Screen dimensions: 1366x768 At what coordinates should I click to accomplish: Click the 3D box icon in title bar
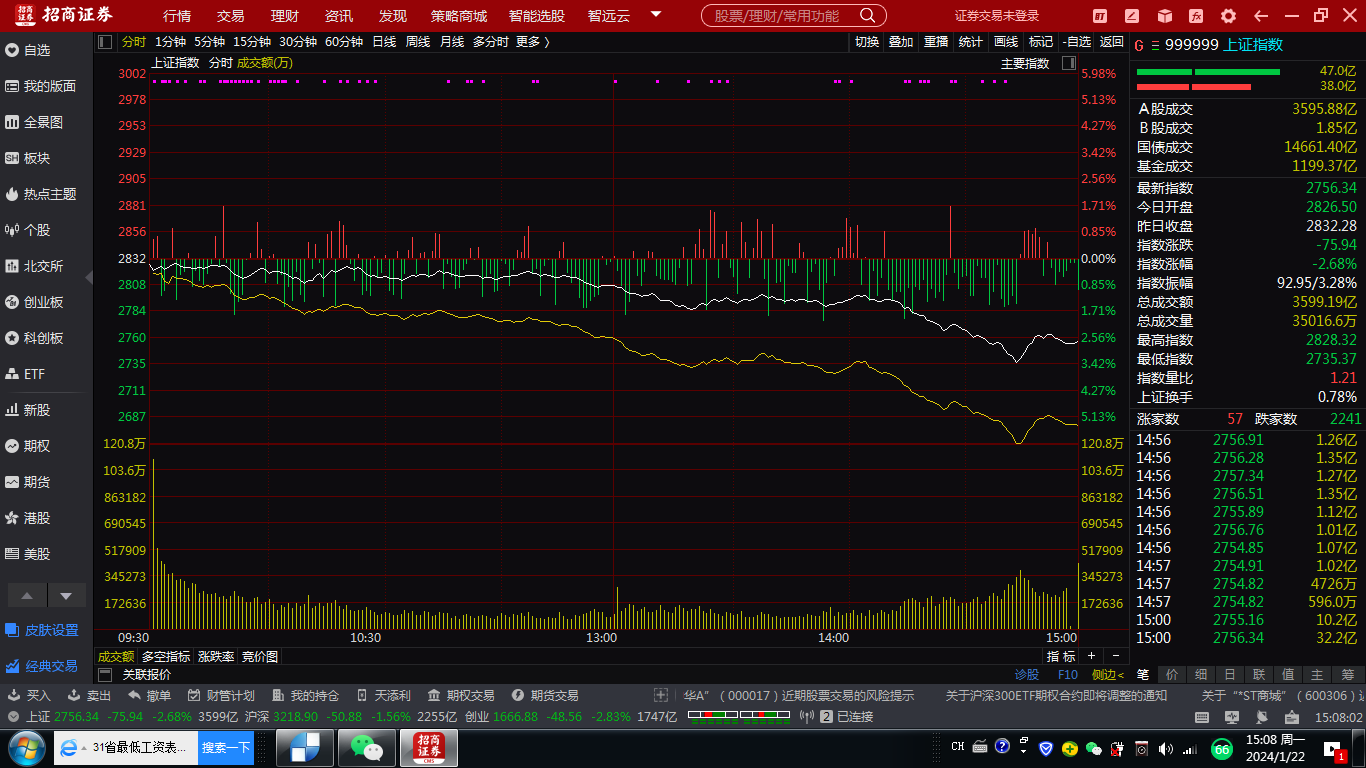coord(1164,16)
